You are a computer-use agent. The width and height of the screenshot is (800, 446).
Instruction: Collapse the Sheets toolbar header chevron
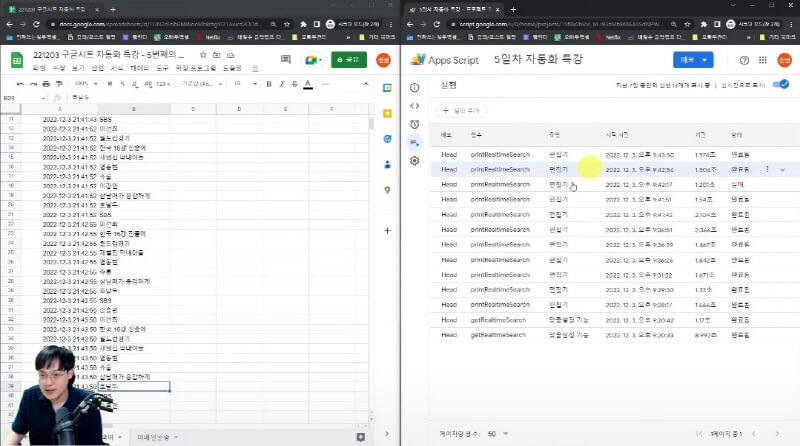point(366,84)
